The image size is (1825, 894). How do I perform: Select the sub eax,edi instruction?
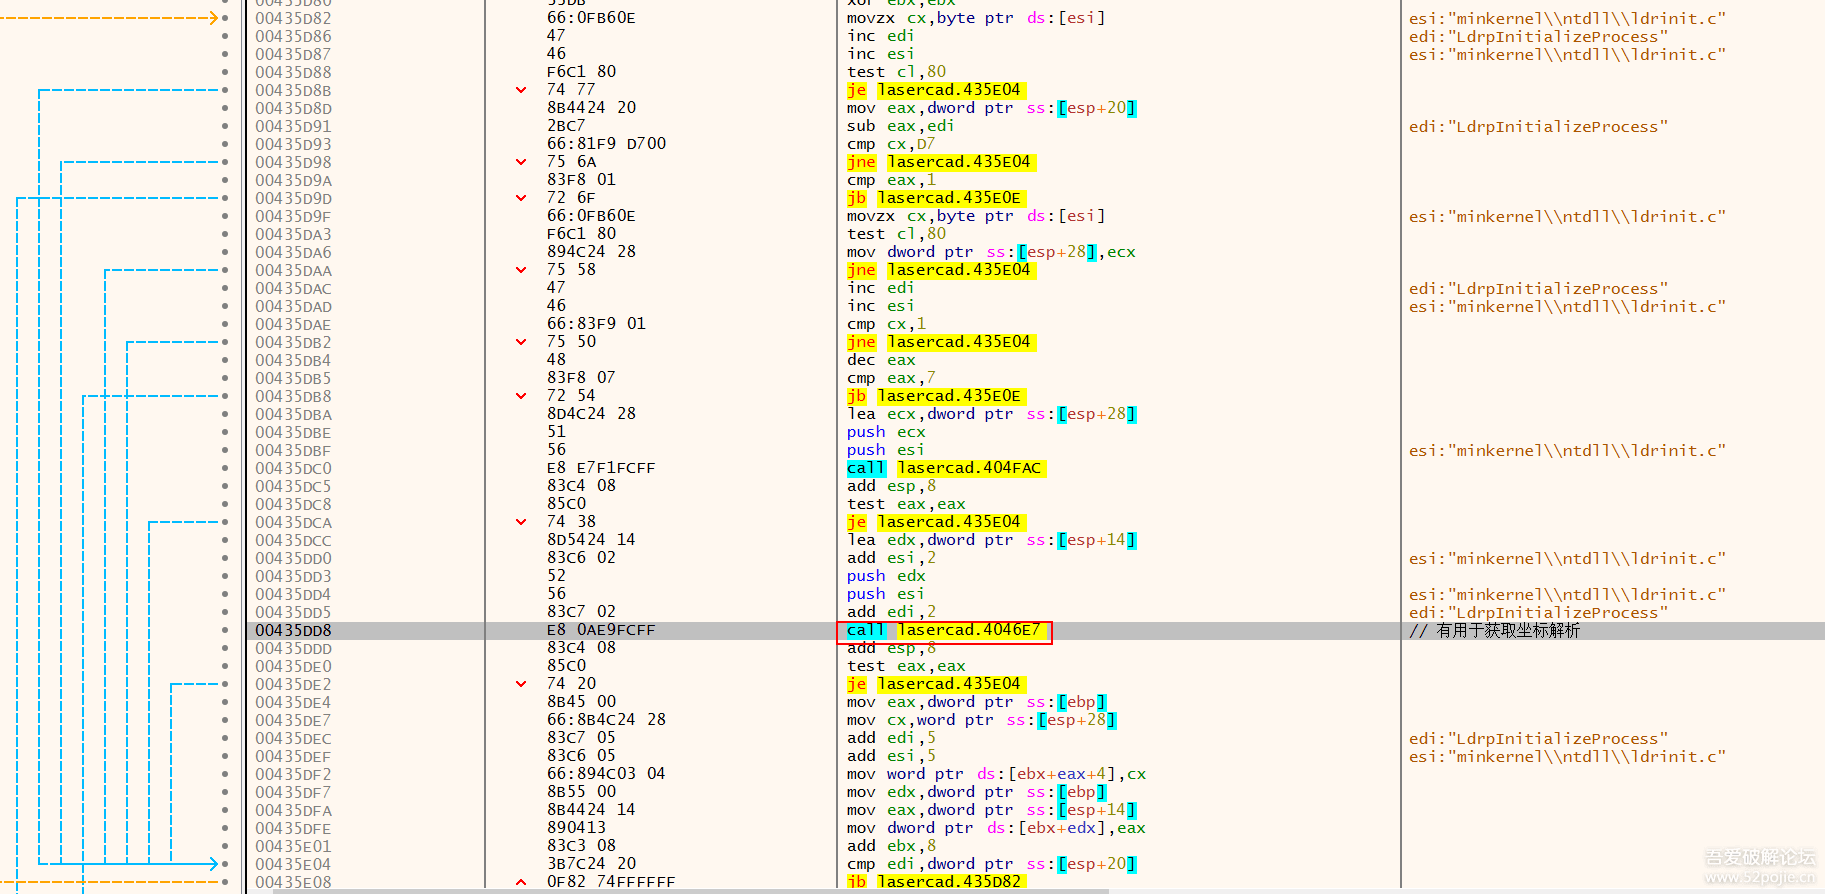click(900, 126)
